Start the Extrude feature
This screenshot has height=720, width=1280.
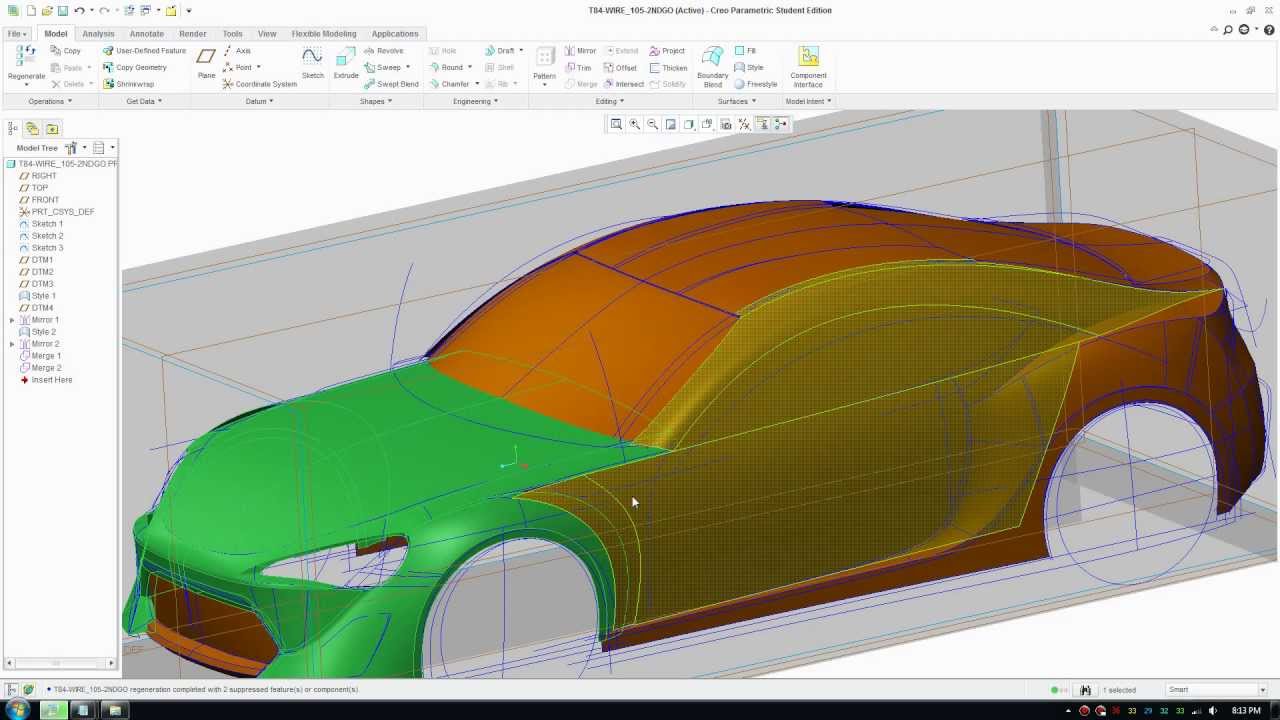pyautogui.click(x=346, y=63)
